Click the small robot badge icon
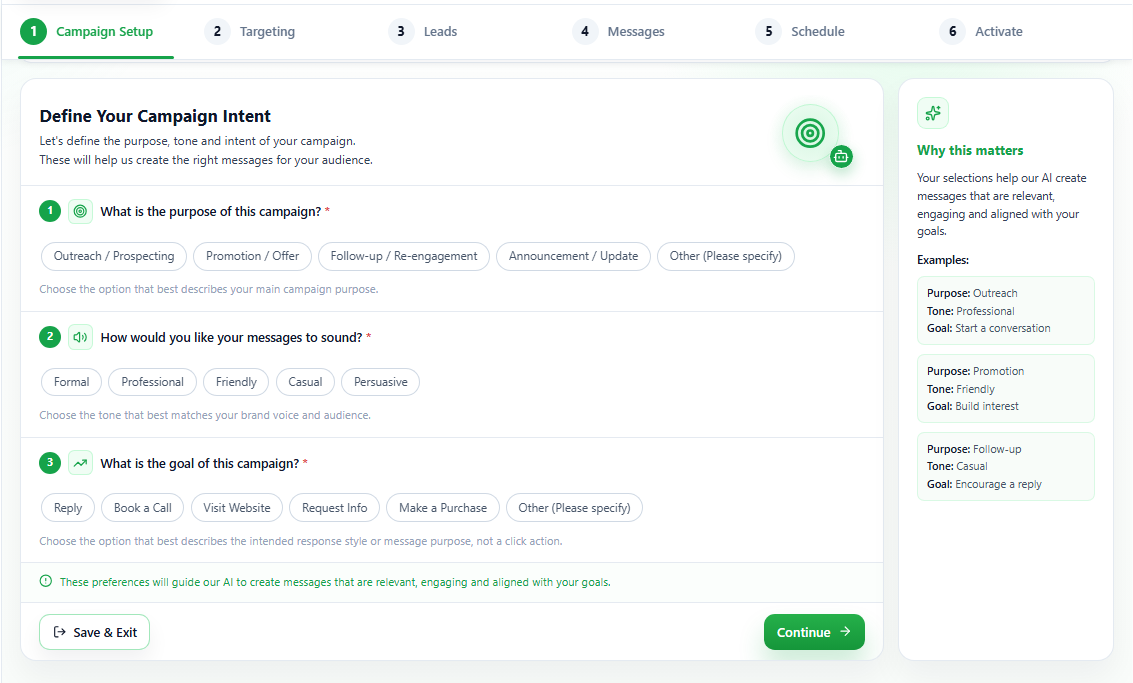Screen dimensions: 1133x683 tap(841, 156)
